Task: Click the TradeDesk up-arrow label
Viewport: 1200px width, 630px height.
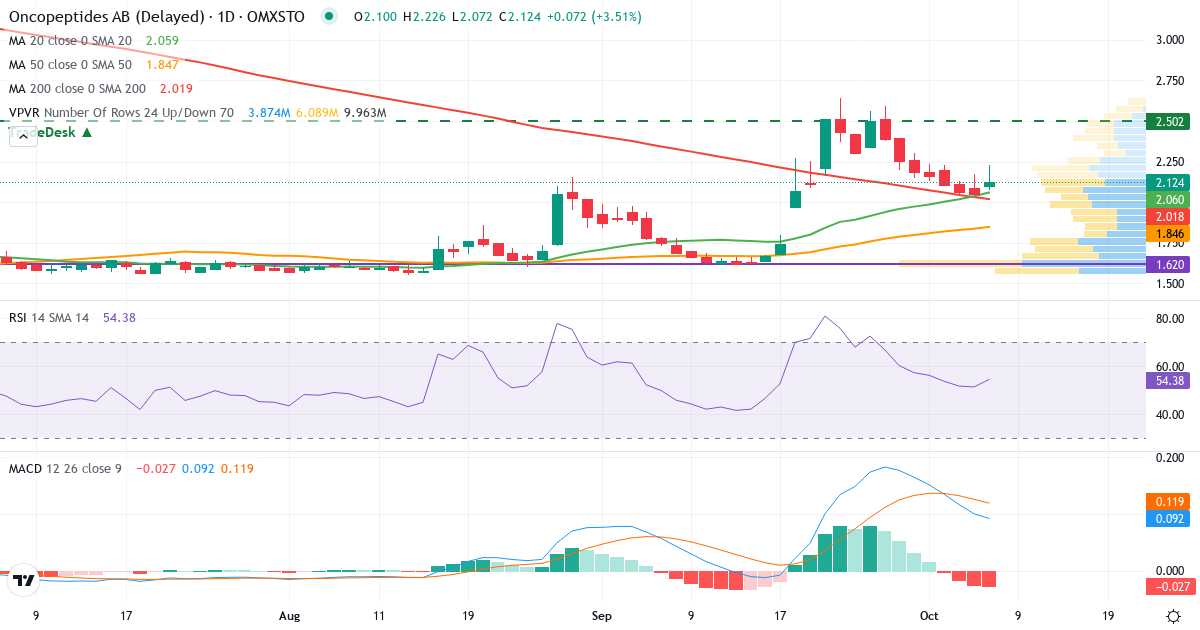Action: coord(51,132)
